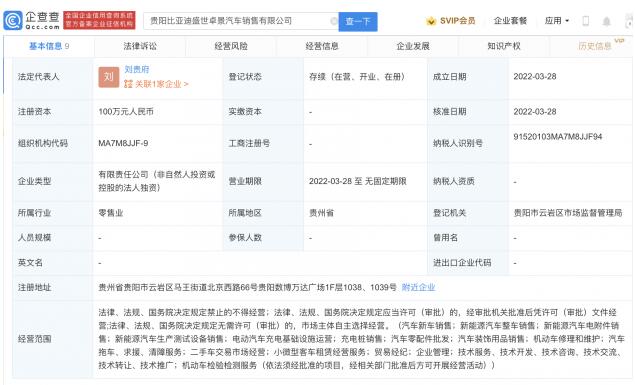Image resolution: width=635 pixels, height=385 pixels.
Task: Select the region value 贵州省
Action: [x=321, y=213]
